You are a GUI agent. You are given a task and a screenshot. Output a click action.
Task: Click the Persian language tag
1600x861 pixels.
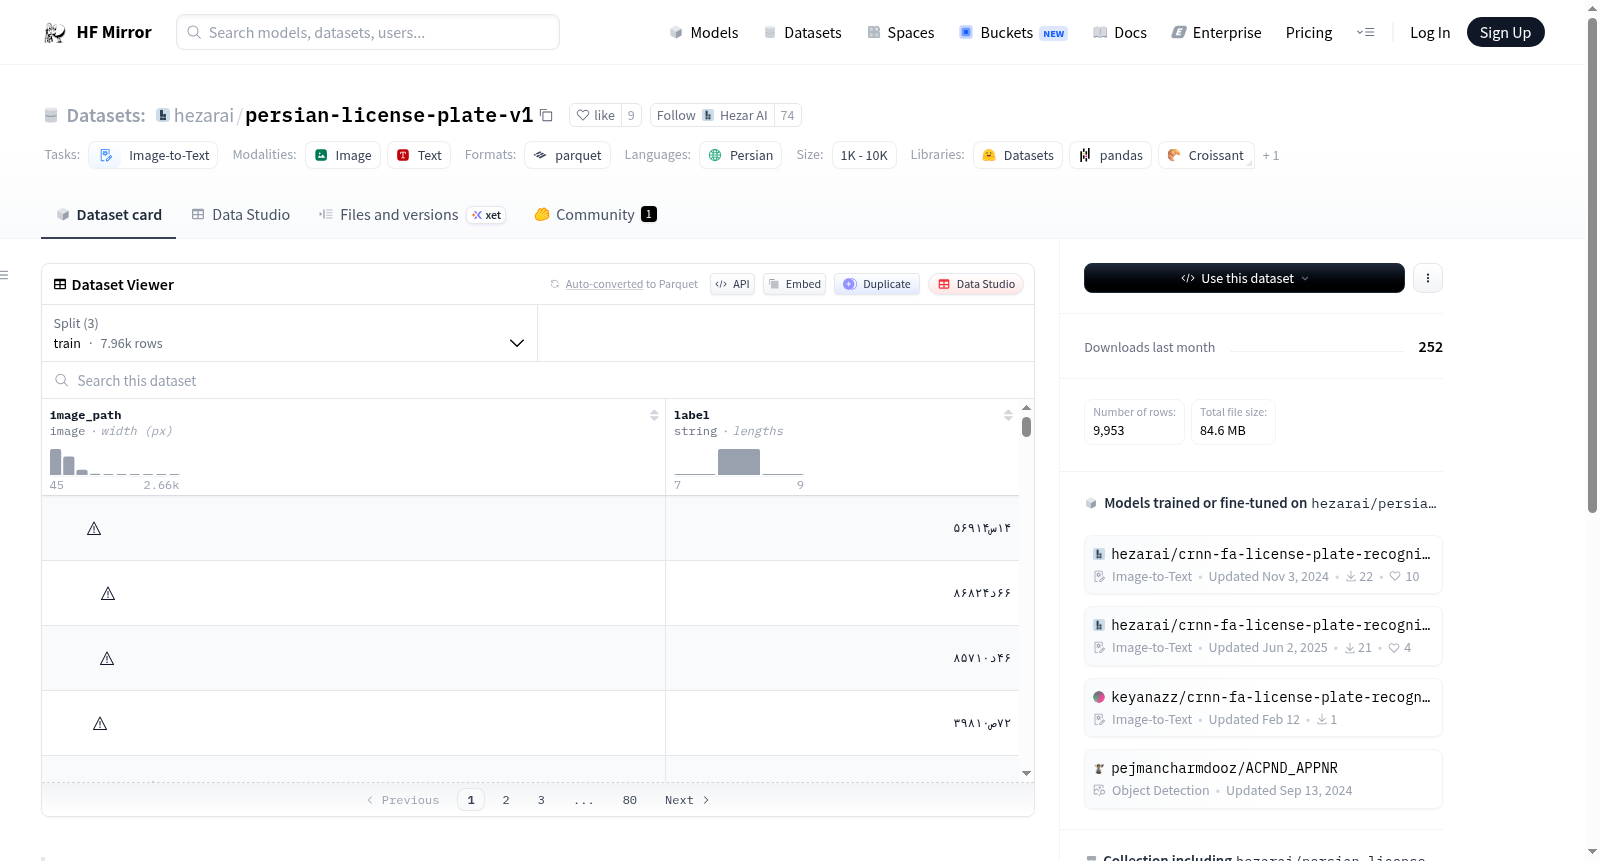pyautogui.click(x=741, y=156)
